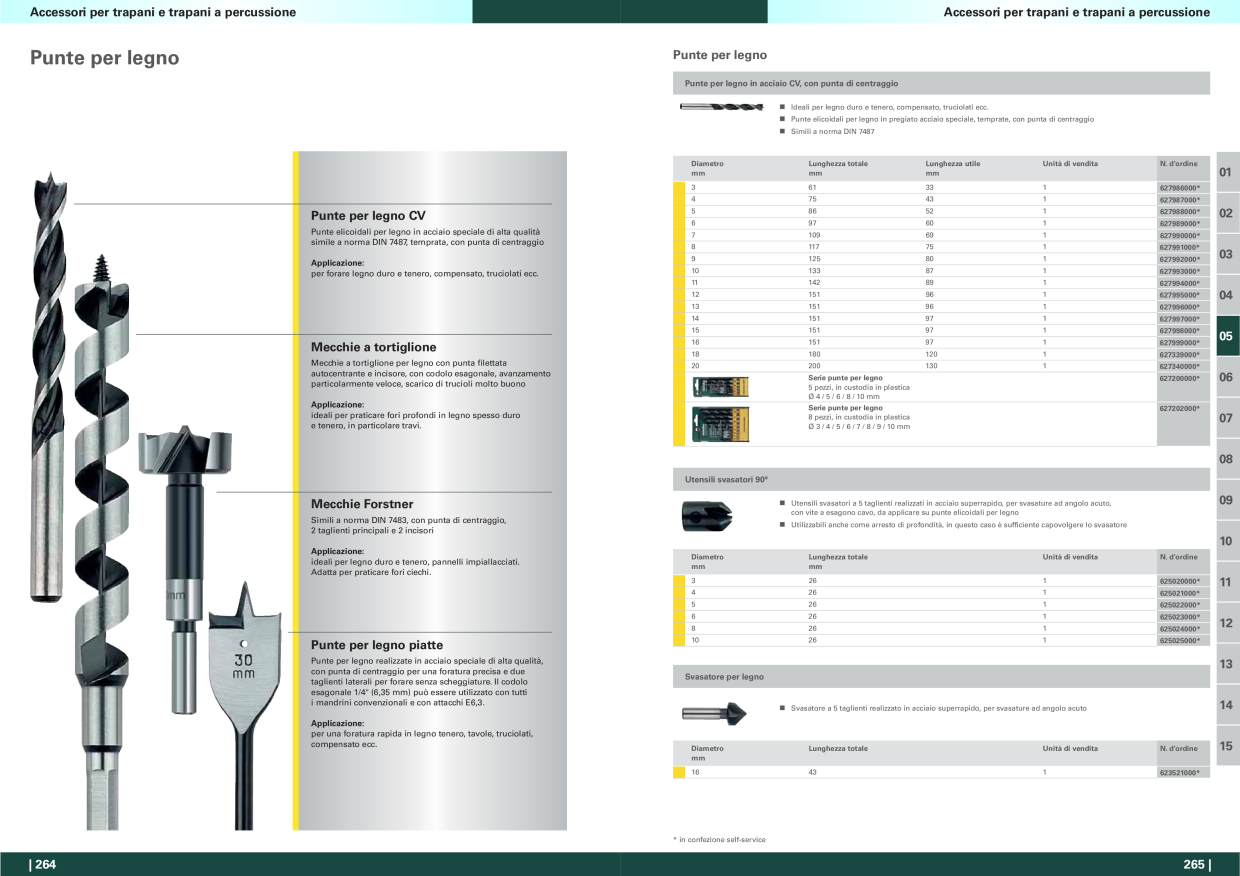The height and width of the screenshot is (876, 1240).
Task: Click total length value 200 in the diameter 20 row
Action: 814,366
